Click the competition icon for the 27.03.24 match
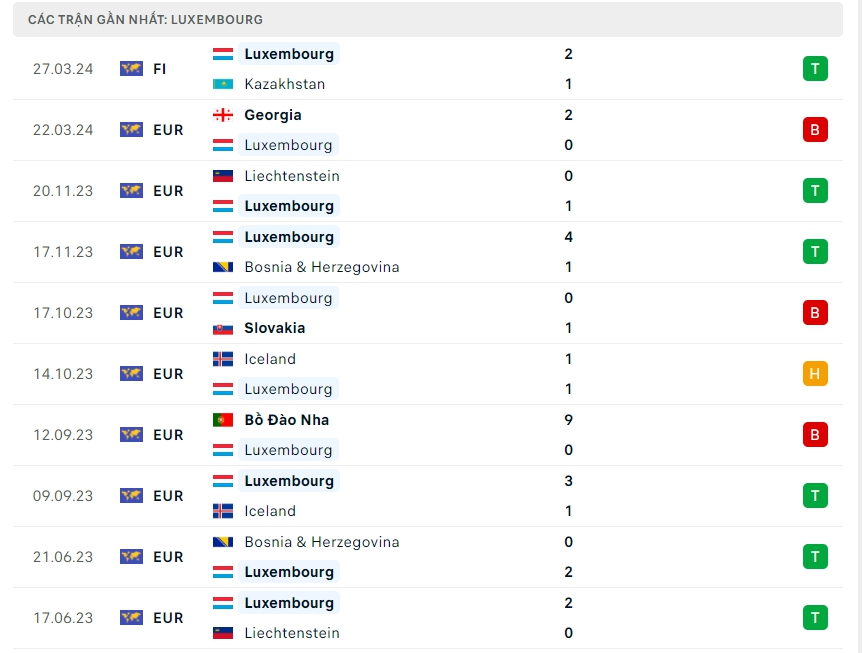 tap(131, 69)
